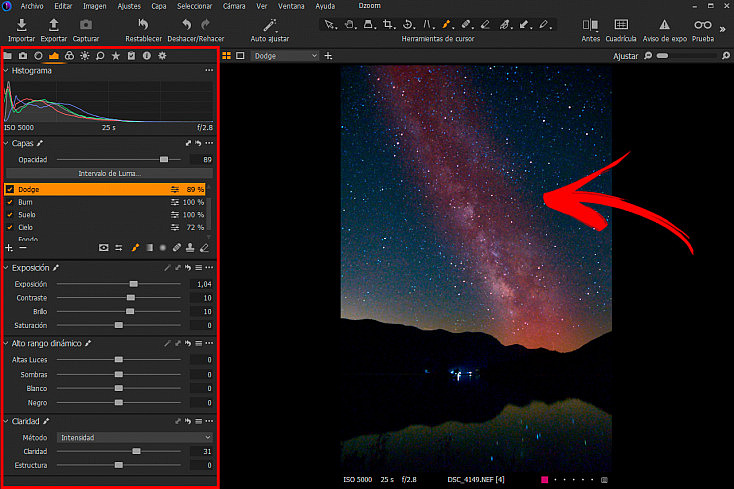734x489 pixels.
Task: Toggle the Burn layer checkbox
Action: tap(10, 202)
